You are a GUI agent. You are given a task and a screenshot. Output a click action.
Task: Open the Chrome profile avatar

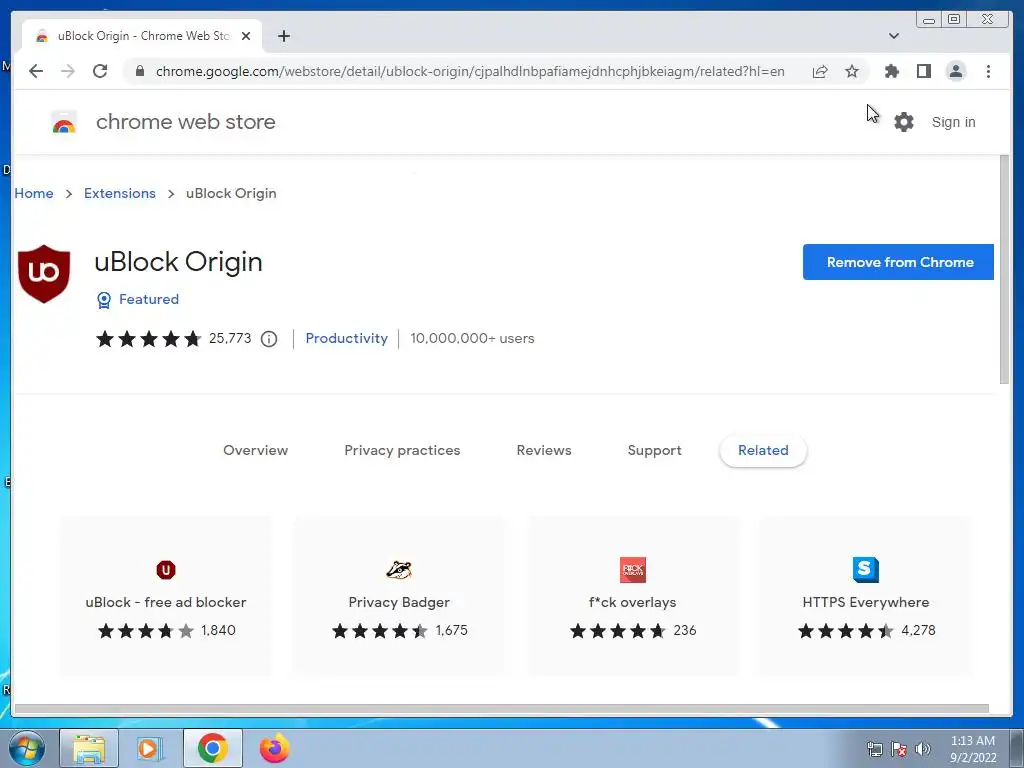[x=955, y=71]
